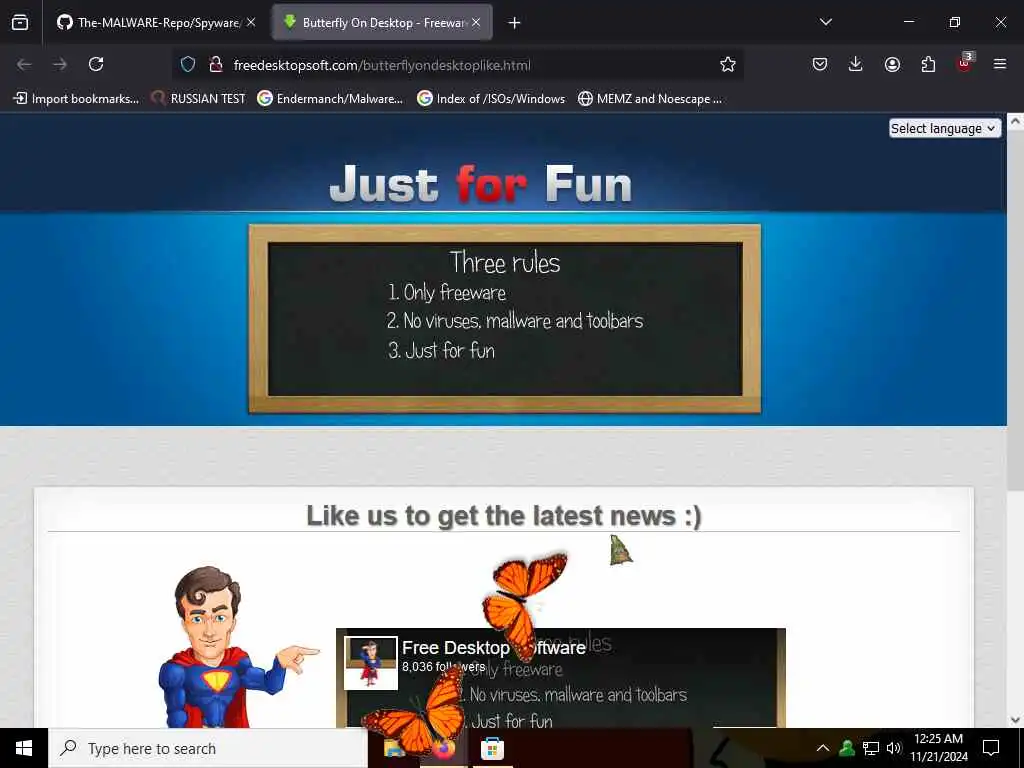
Task: Open tracking protection shield icon
Action: pos(188,64)
